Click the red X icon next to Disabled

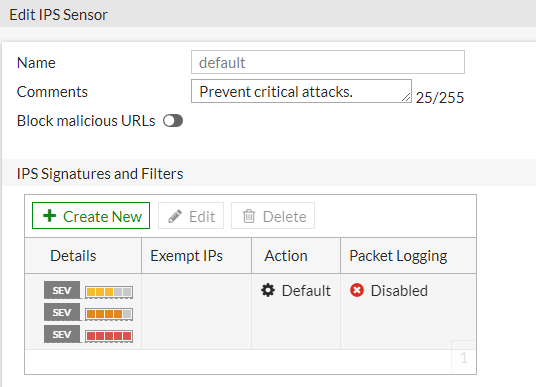(357, 290)
